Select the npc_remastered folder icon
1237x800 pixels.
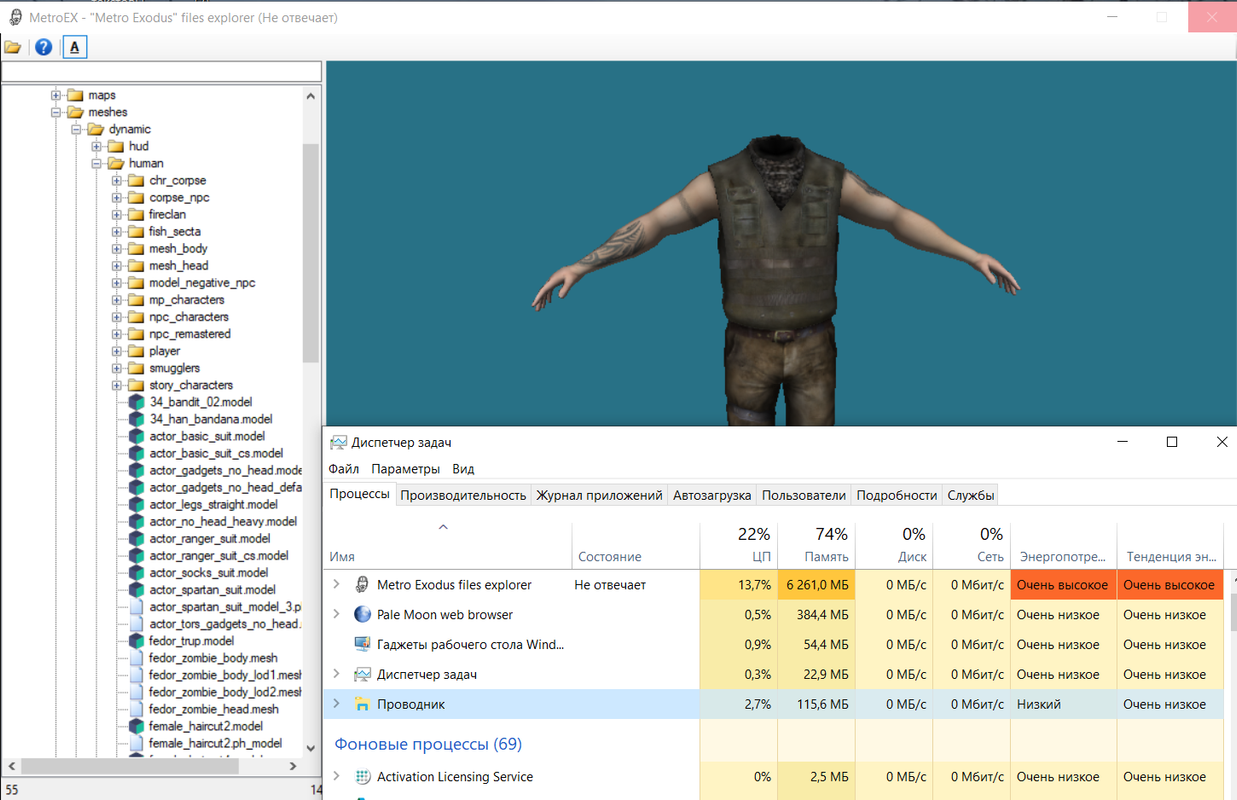(x=136, y=334)
